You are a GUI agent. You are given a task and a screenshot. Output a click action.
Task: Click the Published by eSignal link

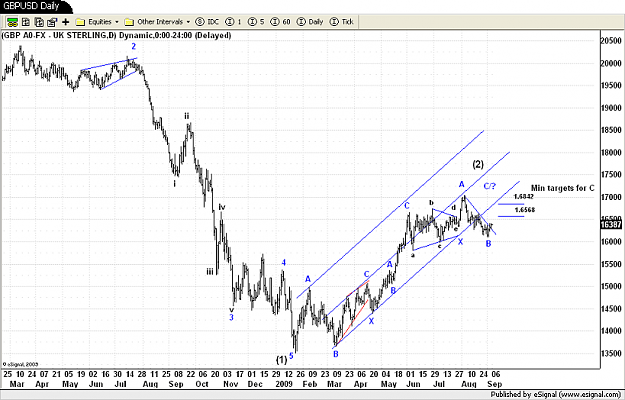tap(556, 395)
